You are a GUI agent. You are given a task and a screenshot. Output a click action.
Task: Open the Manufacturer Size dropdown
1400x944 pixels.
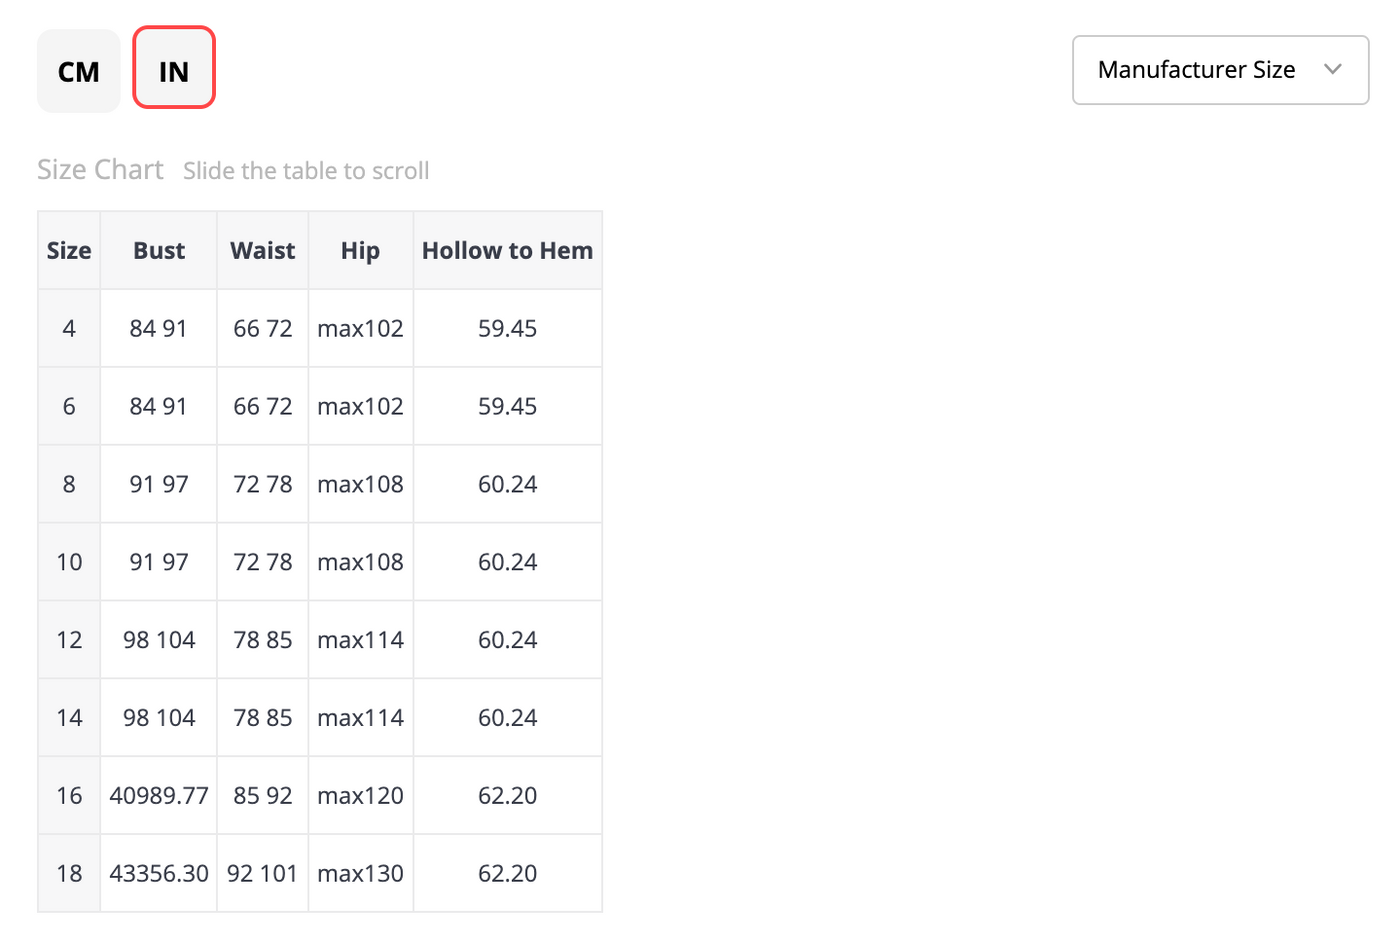[x=1220, y=70]
